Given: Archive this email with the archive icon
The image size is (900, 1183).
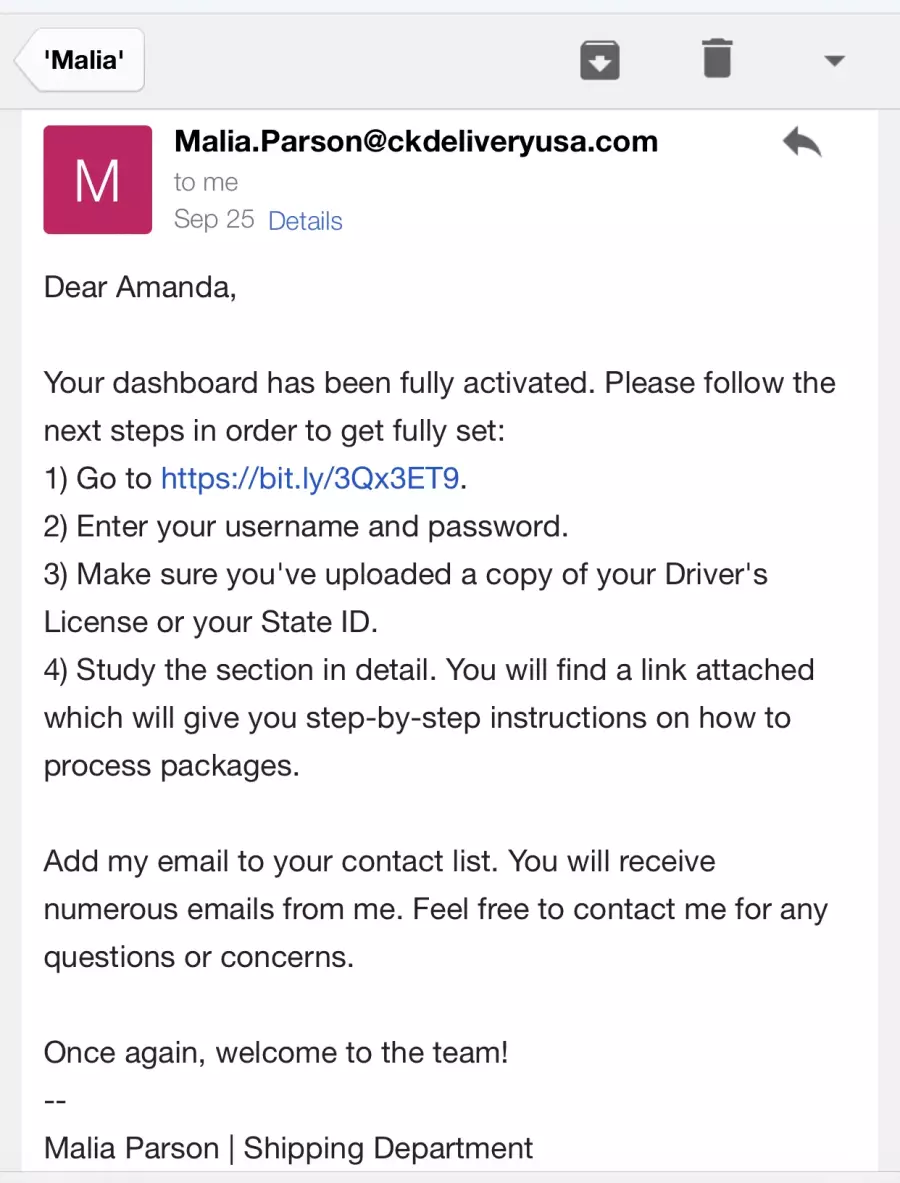Looking at the screenshot, I should tap(600, 60).
